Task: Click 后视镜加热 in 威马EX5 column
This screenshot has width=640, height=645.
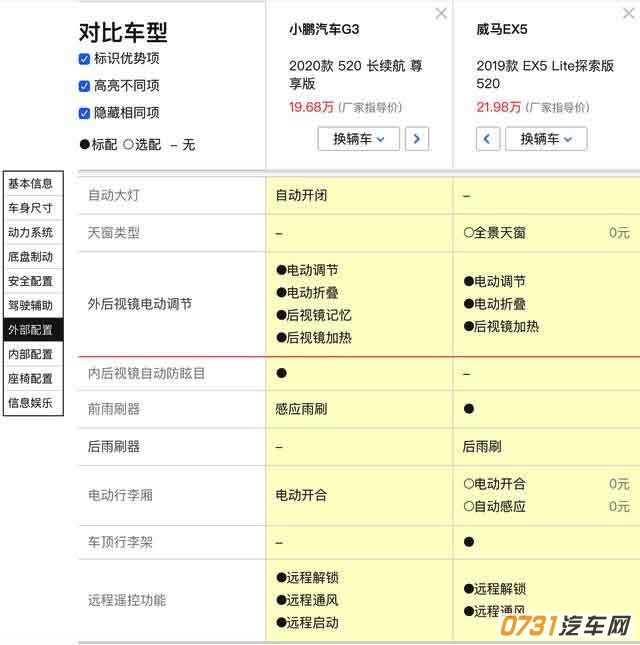Action: [501, 327]
